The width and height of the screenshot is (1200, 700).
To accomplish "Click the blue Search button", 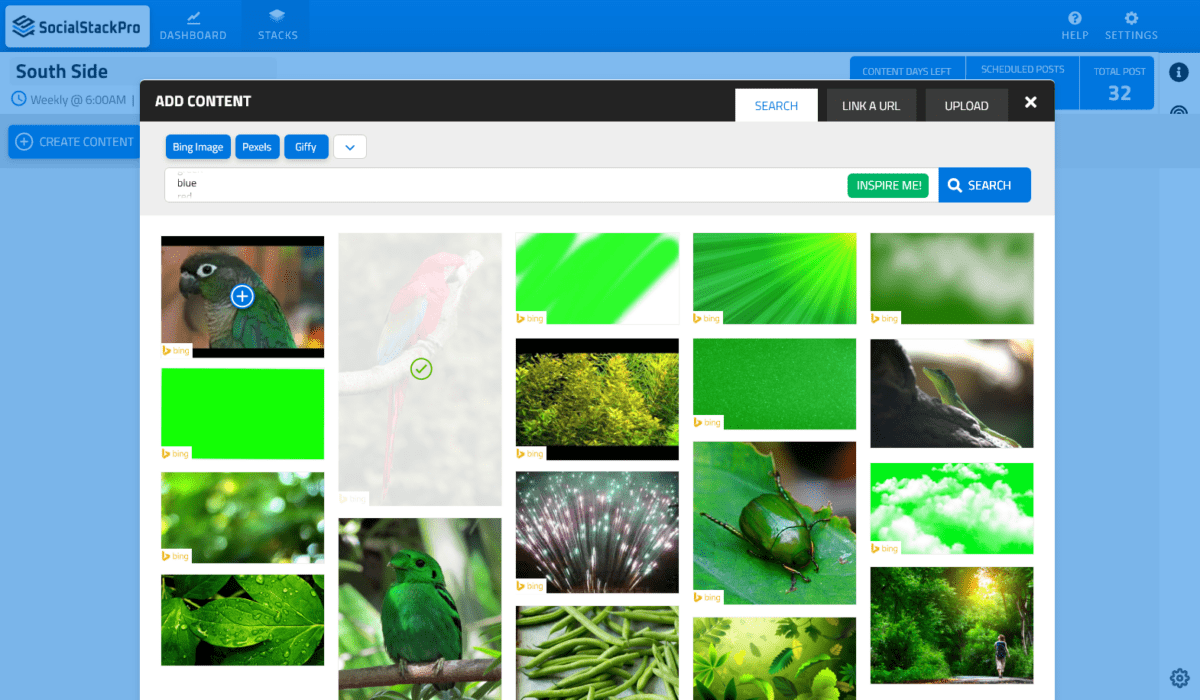I will point(984,185).
